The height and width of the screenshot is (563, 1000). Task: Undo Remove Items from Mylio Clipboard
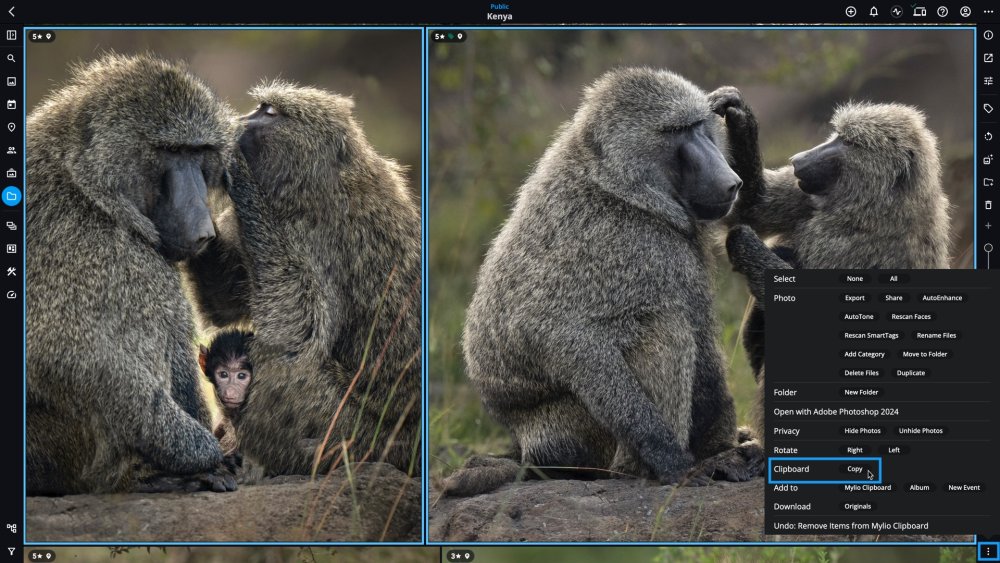coord(851,526)
